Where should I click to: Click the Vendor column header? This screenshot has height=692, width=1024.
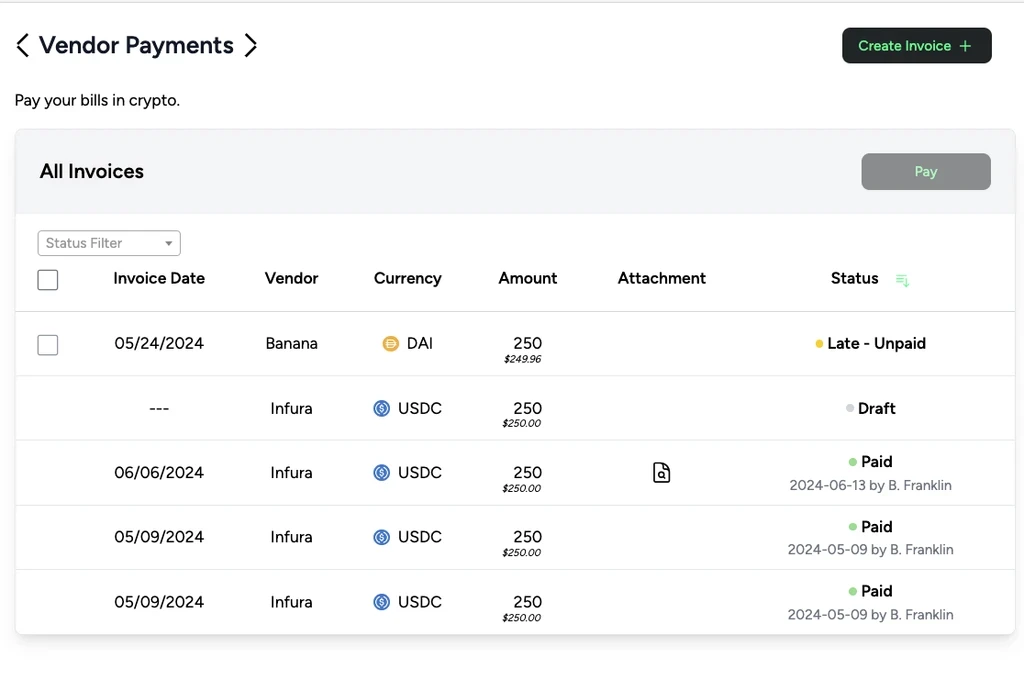[x=291, y=279]
